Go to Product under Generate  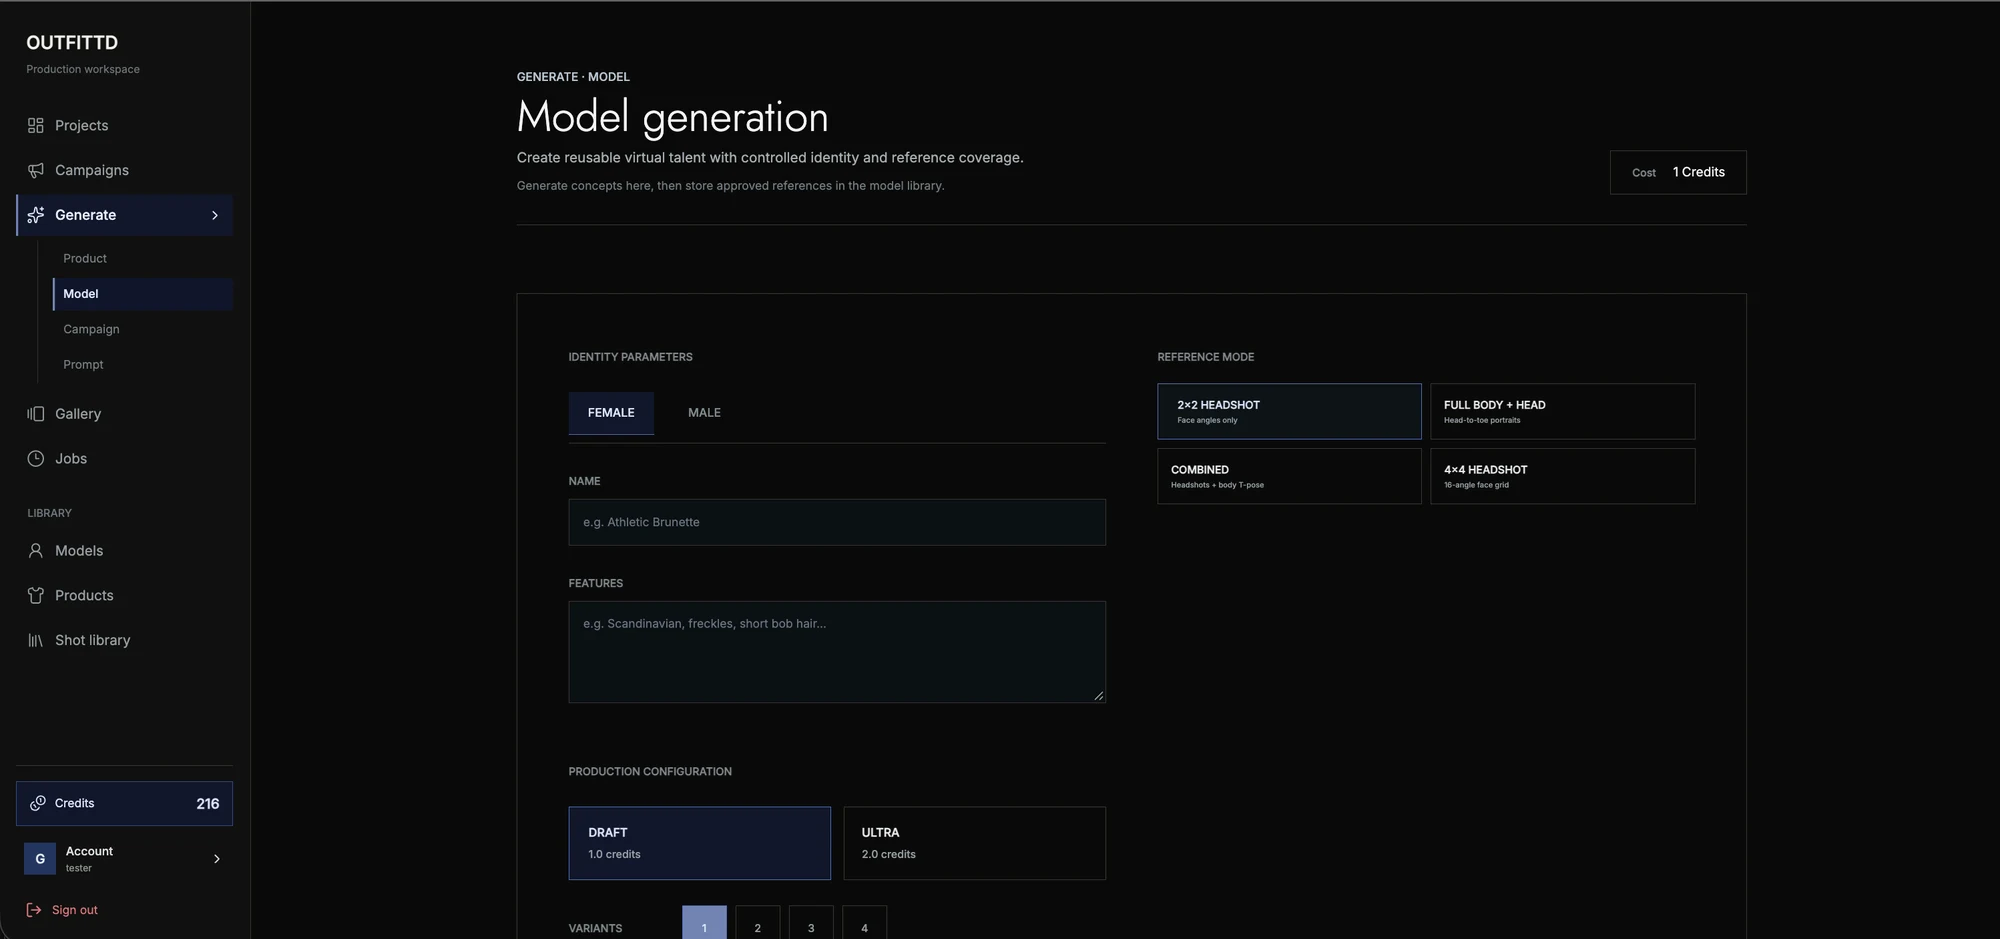(x=143, y=259)
